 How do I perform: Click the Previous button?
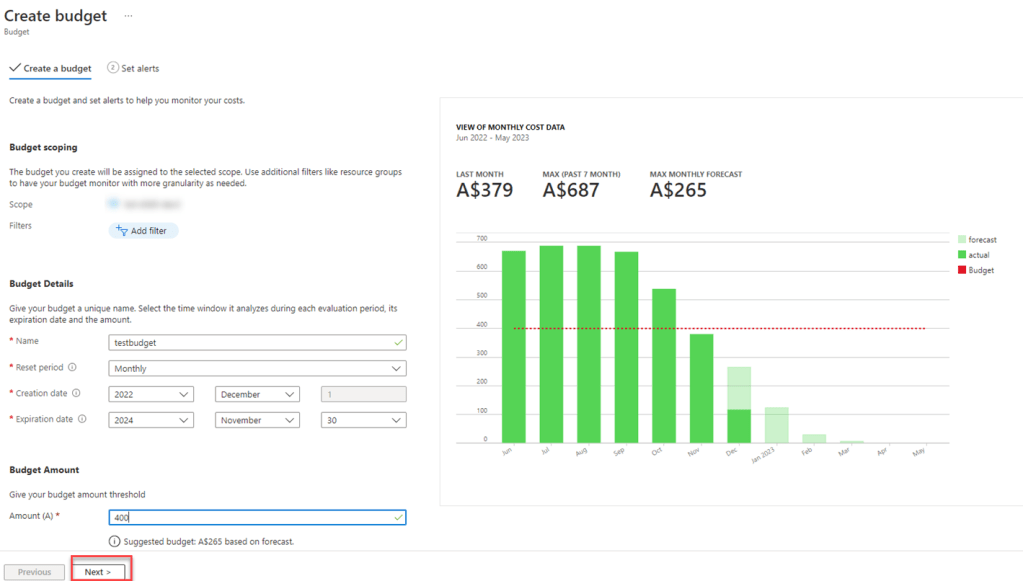[x=34, y=572]
